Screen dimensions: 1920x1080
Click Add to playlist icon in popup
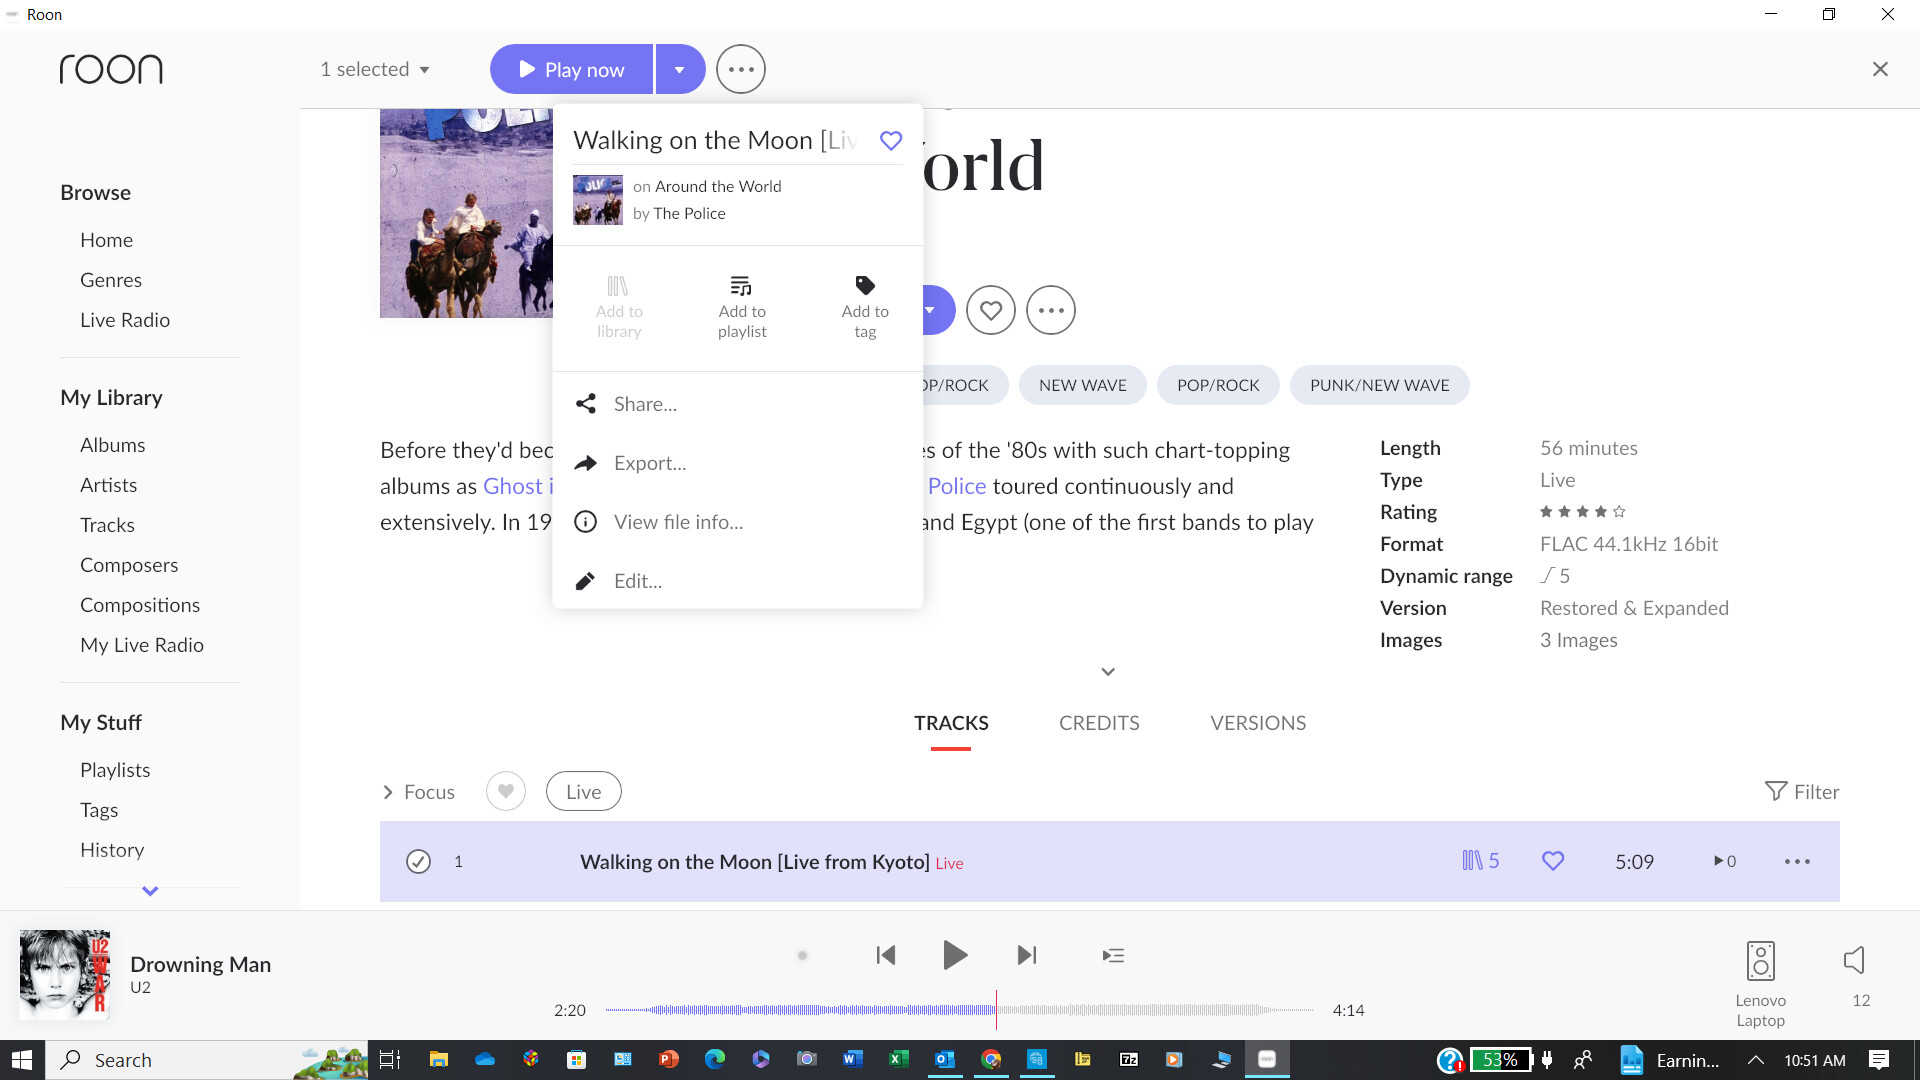click(741, 287)
